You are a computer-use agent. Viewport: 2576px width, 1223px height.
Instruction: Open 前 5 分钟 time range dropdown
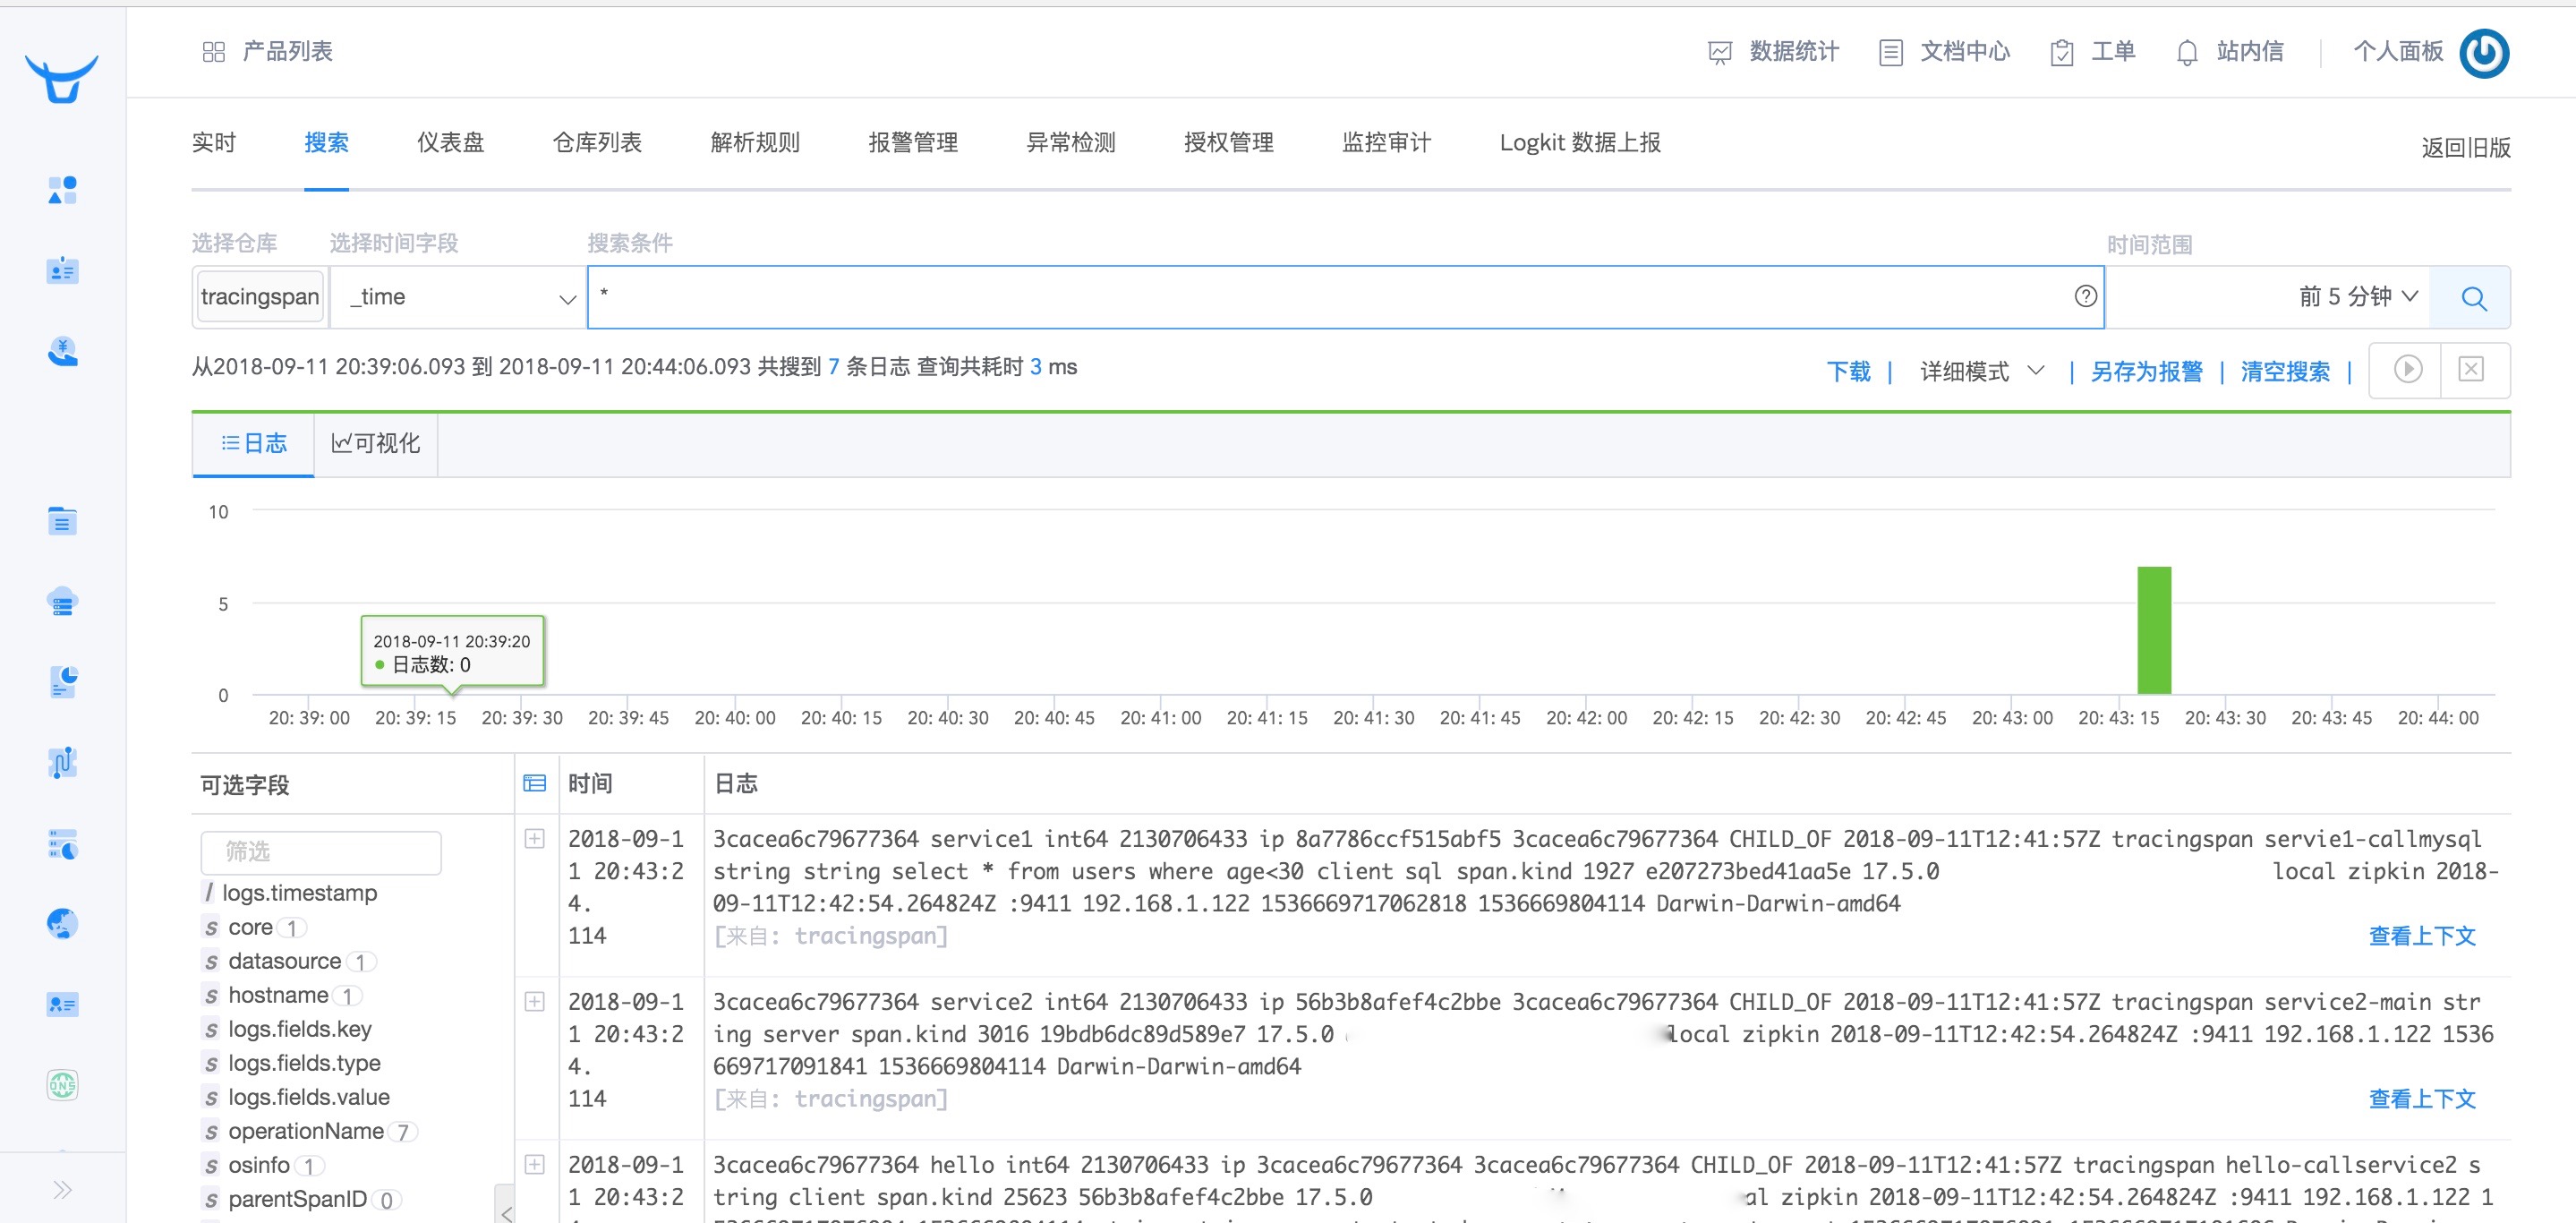[2358, 297]
